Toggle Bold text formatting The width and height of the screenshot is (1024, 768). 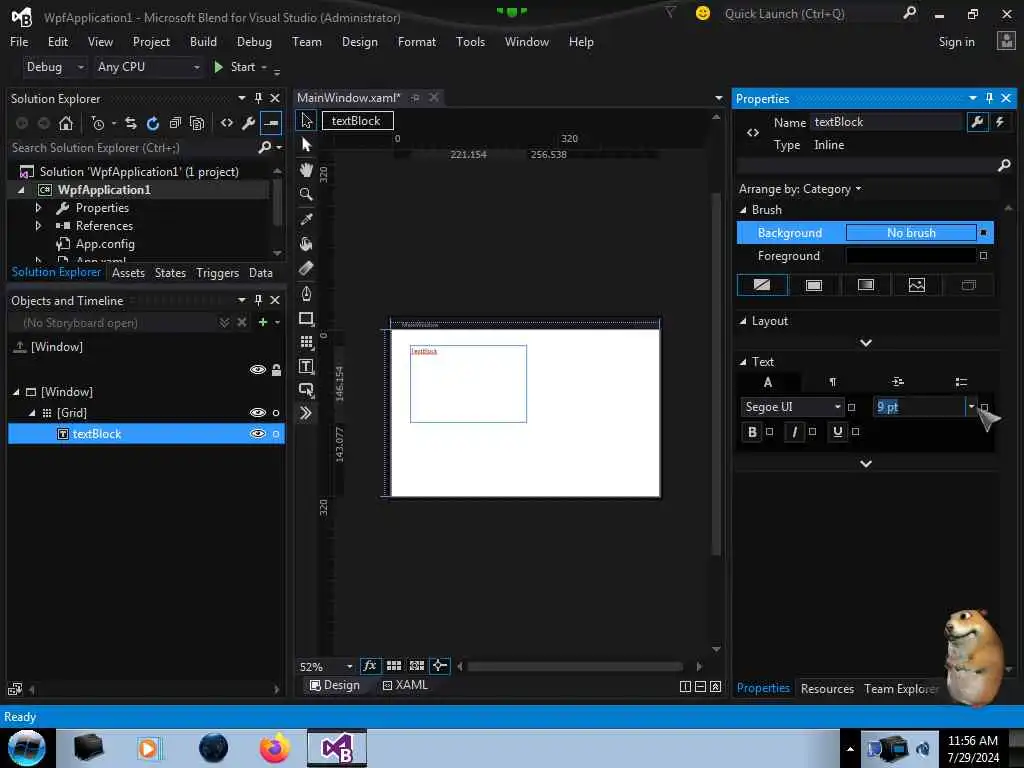[752, 432]
